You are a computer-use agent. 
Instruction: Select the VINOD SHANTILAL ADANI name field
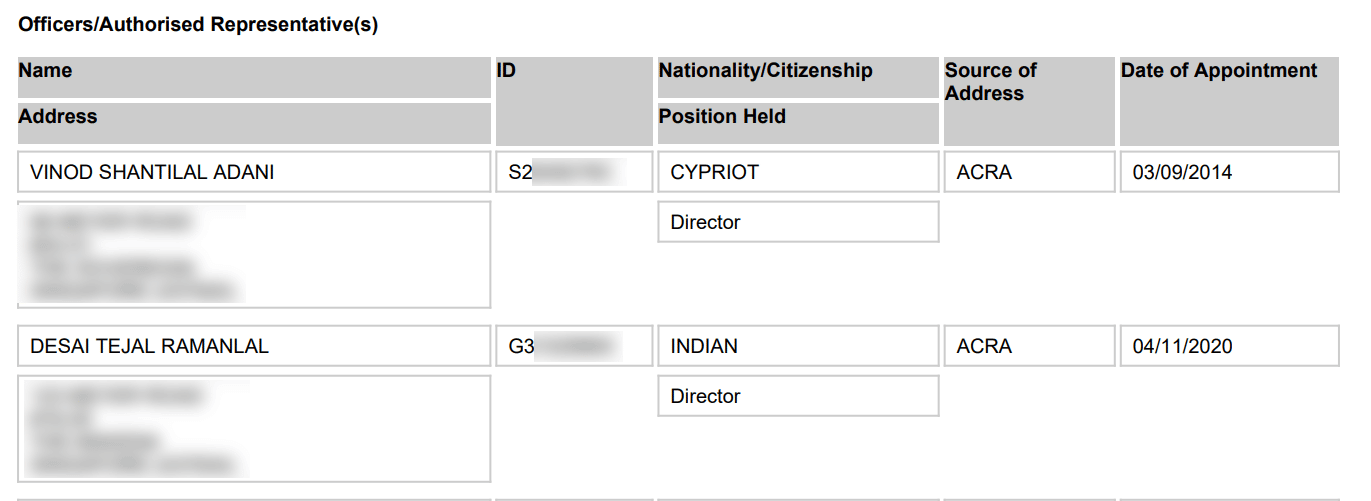pos(254,172)
